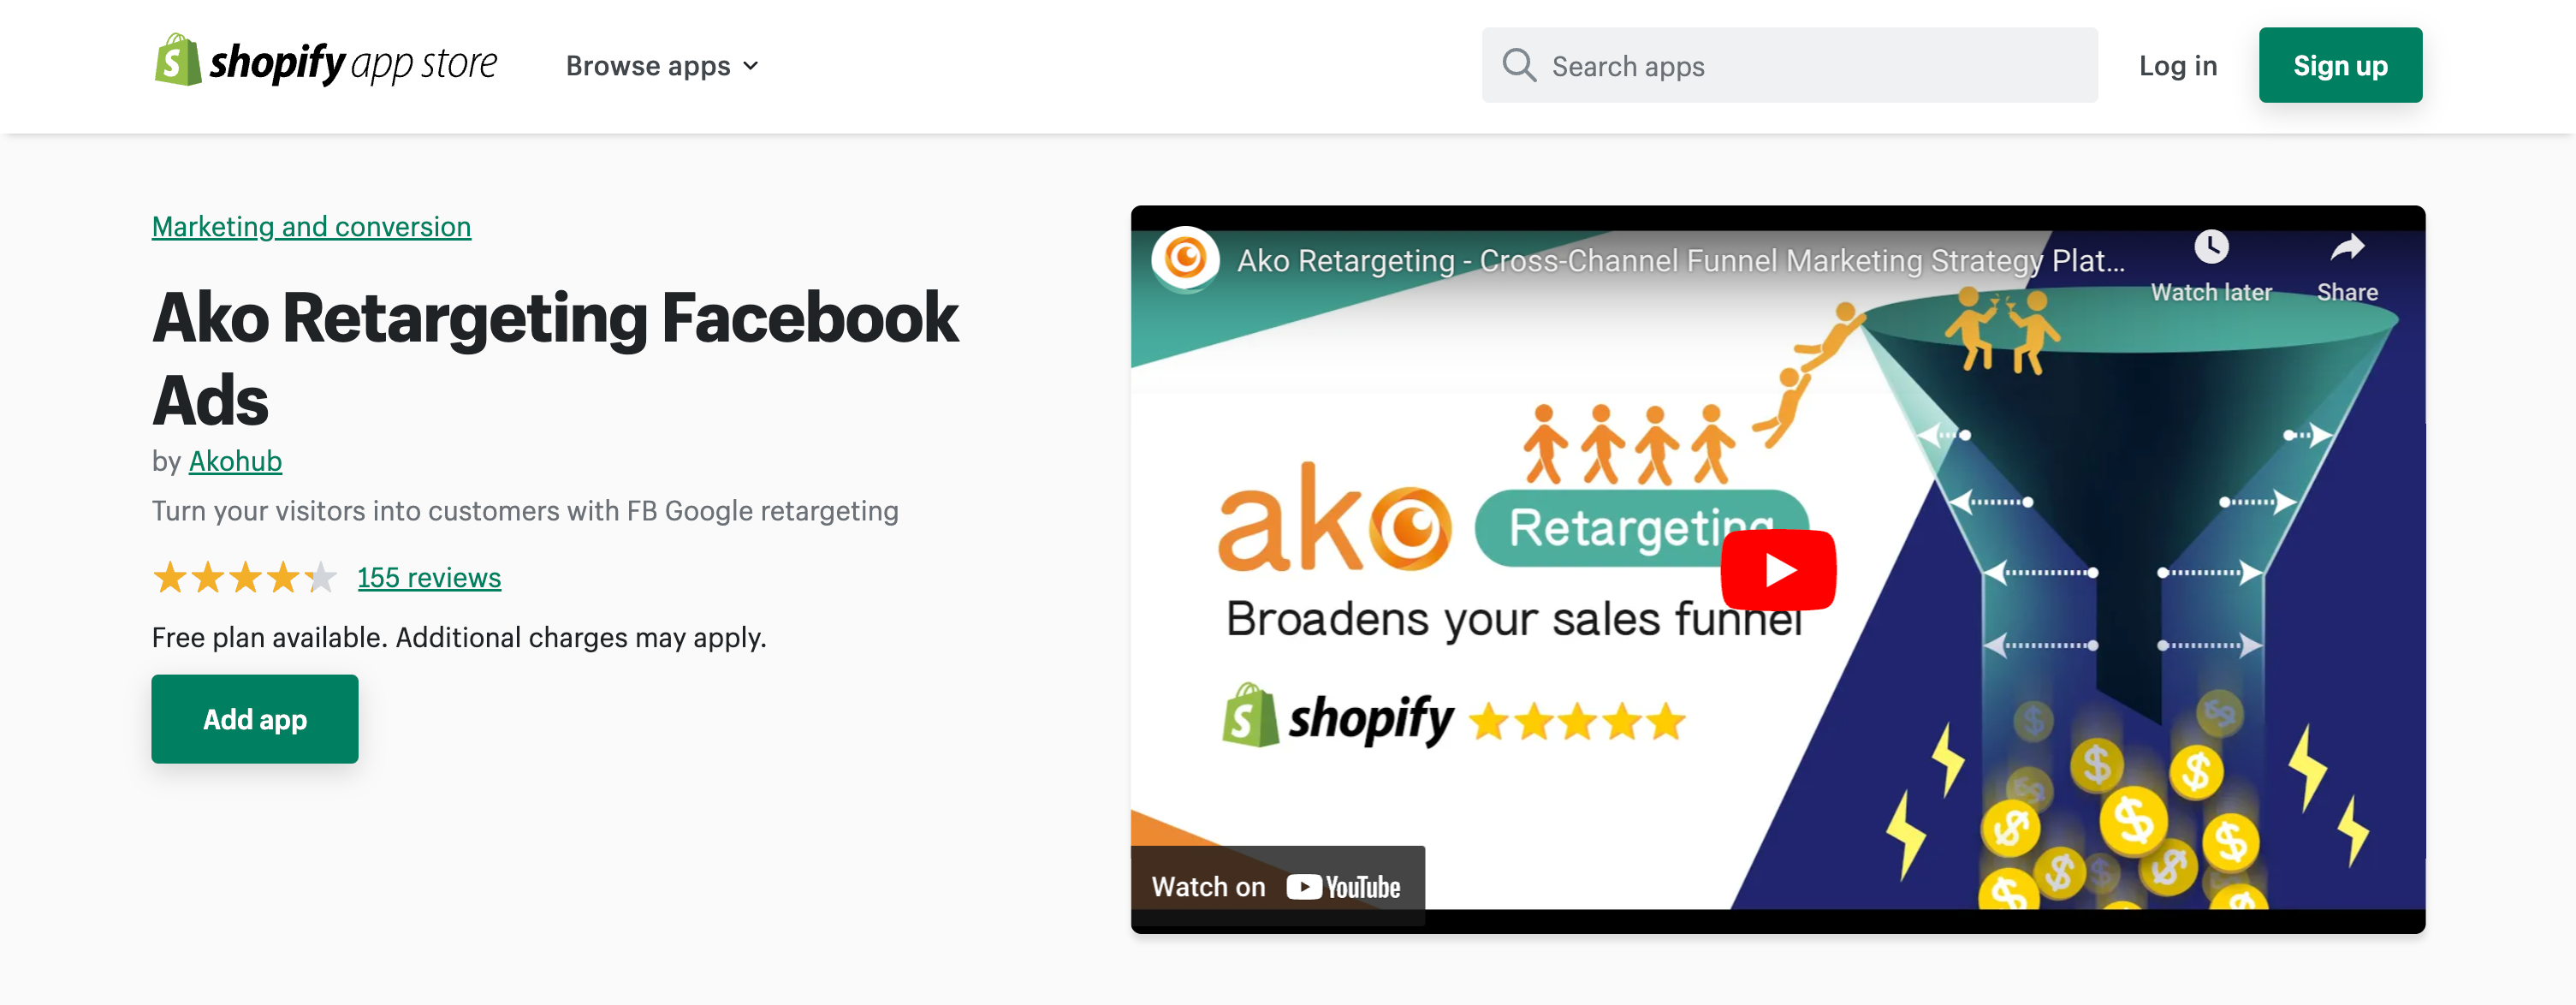The image size is (2576, 1005).
Task: Click the Add app button
Action: click(x=255, y=719)
